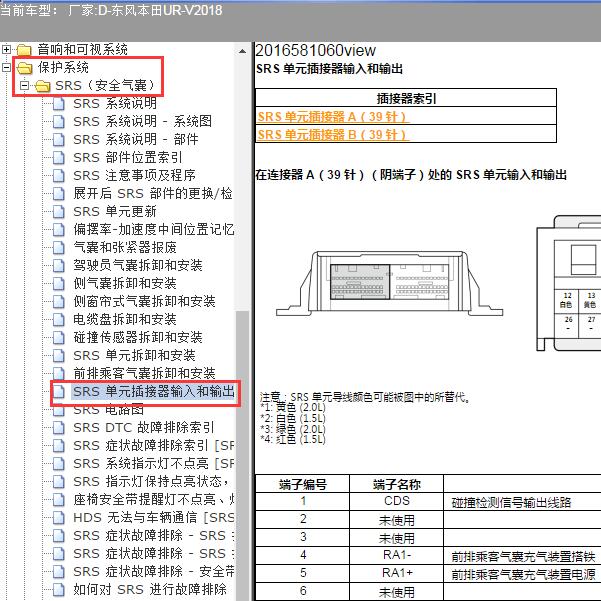Click tree panel scroll-up arrow
601x601 pixels.
243,51
